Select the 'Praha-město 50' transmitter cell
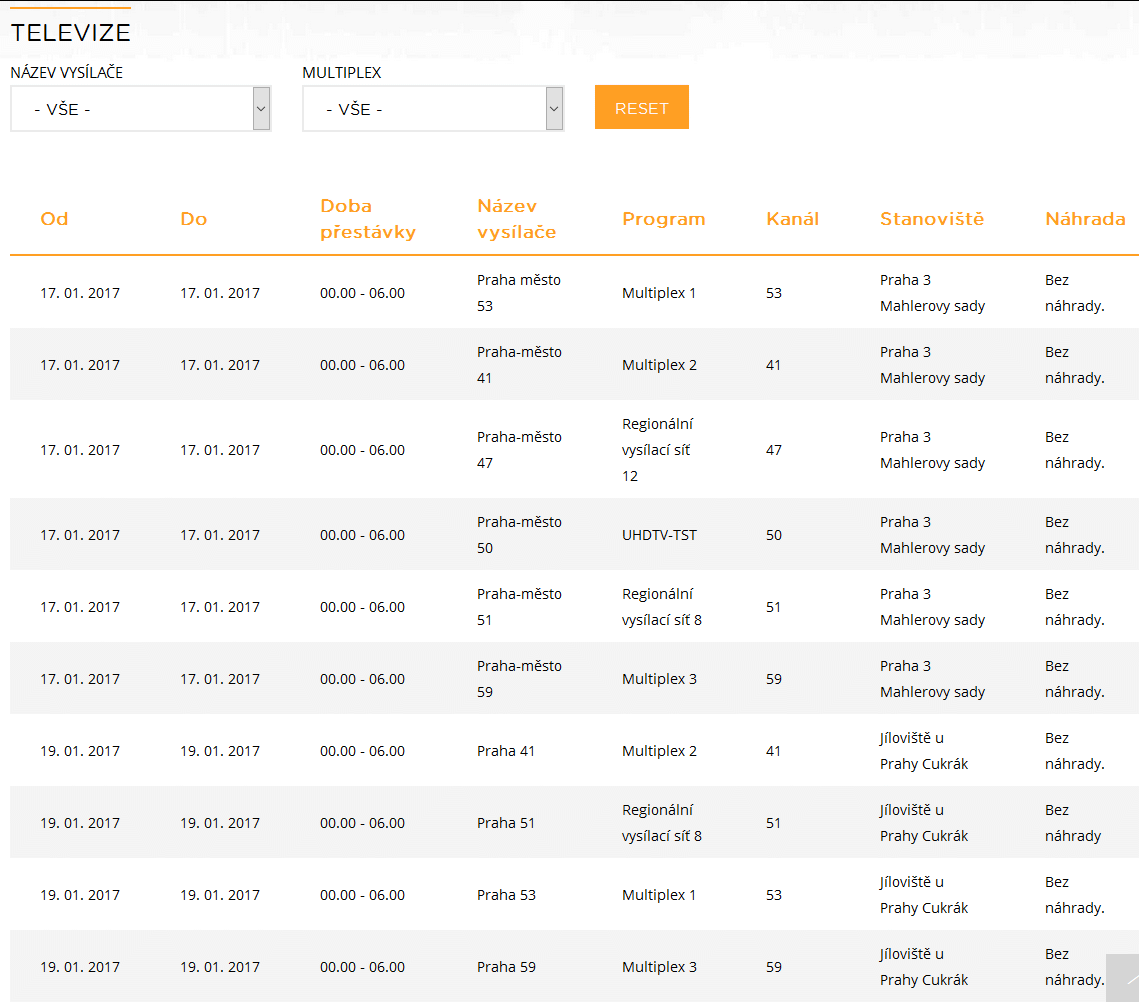Image resolution: width=1139 pixels, height=1002 pixels. [519, 535]
